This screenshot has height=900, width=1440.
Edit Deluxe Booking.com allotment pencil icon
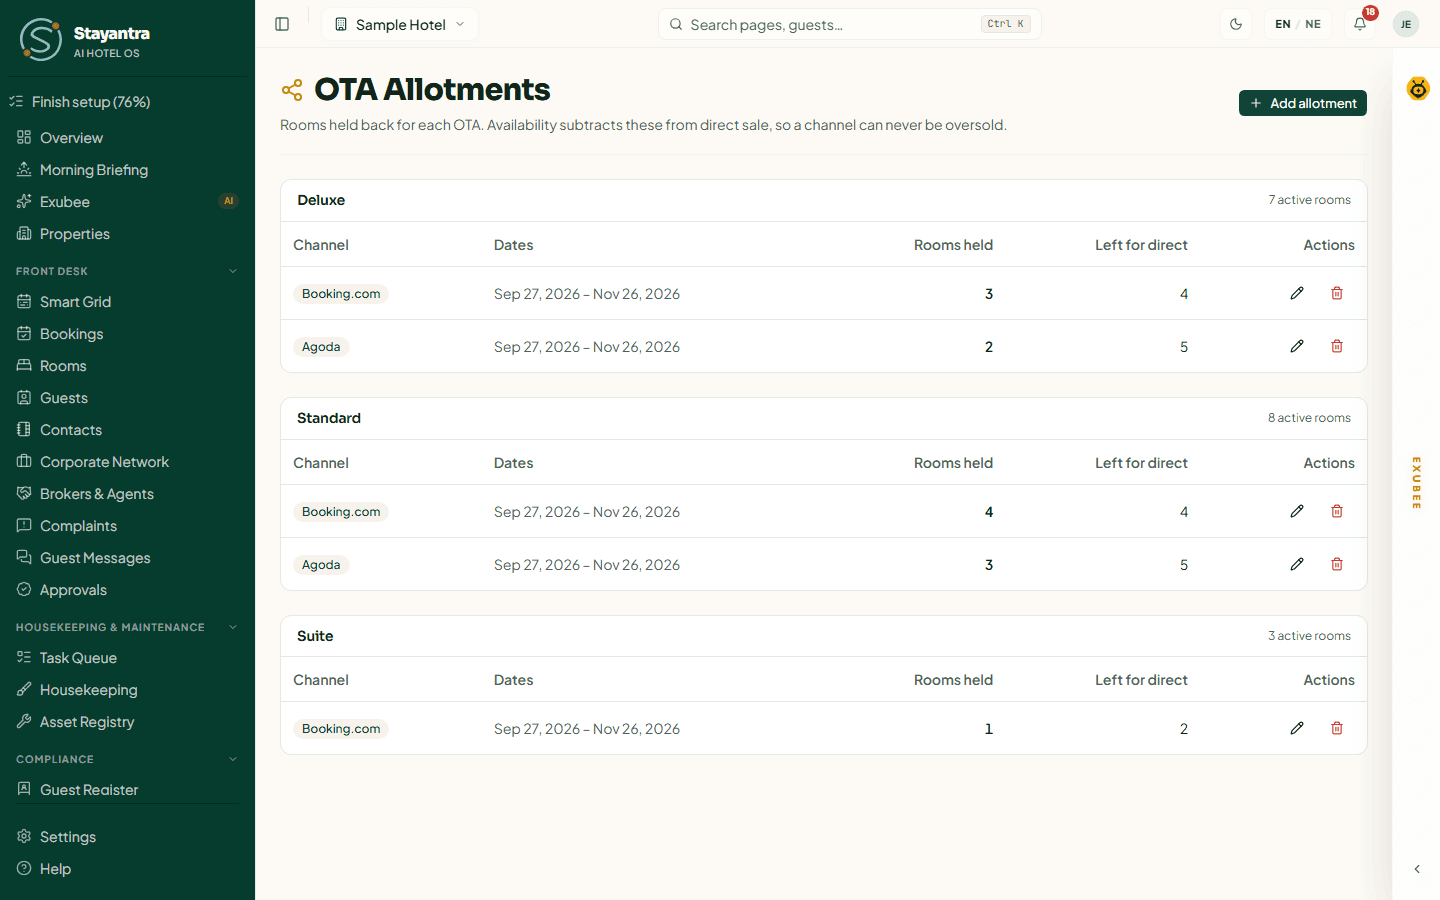click(1297, 293)
